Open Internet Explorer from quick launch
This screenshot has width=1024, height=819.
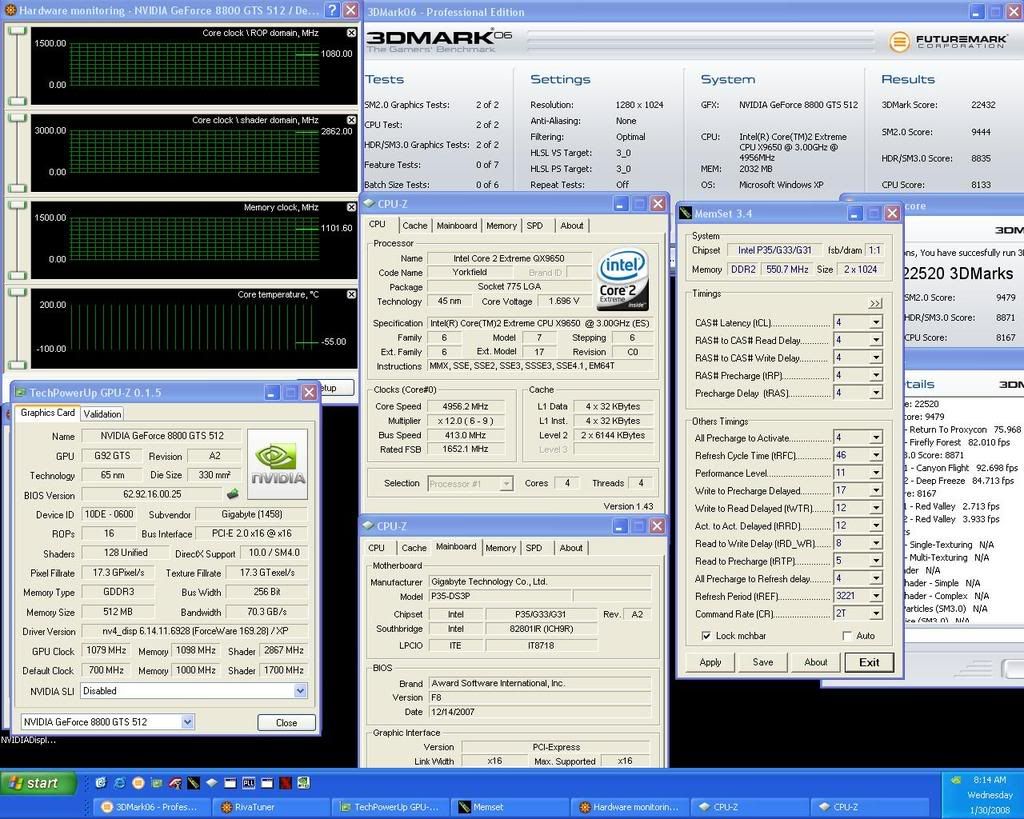[119, 783]
